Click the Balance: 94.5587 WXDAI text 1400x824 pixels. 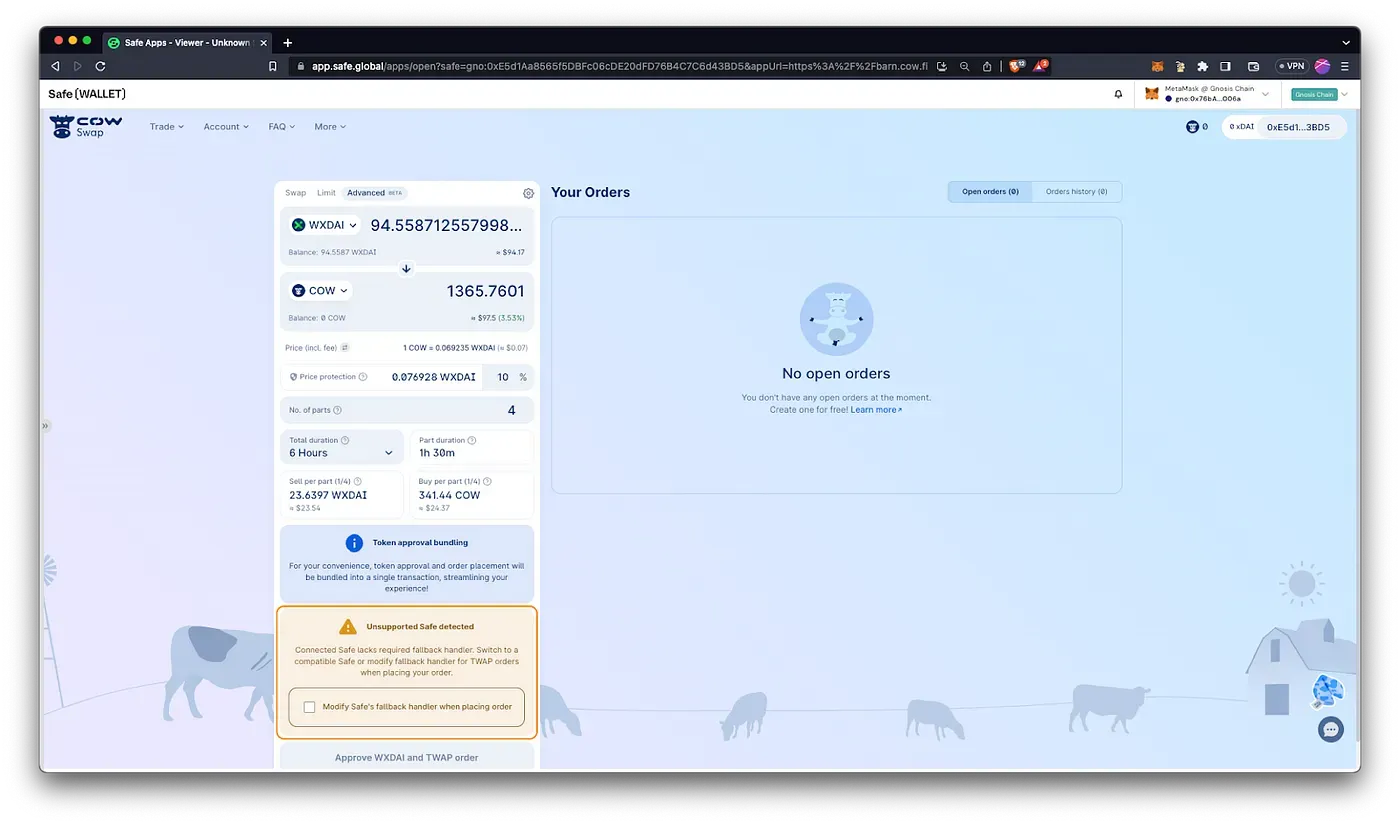(333, 252)
